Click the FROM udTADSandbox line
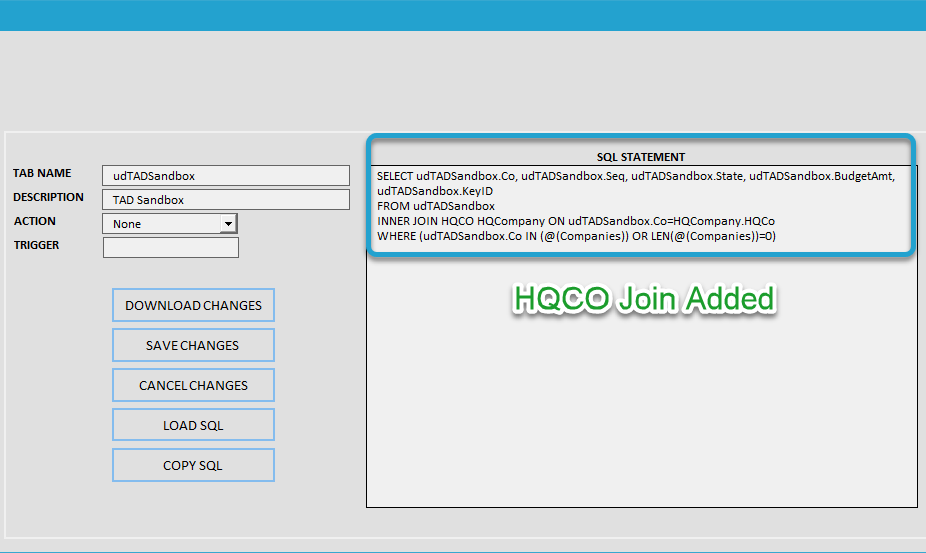The height and width of the screenshot is (553, 926). tap(436, 206)
